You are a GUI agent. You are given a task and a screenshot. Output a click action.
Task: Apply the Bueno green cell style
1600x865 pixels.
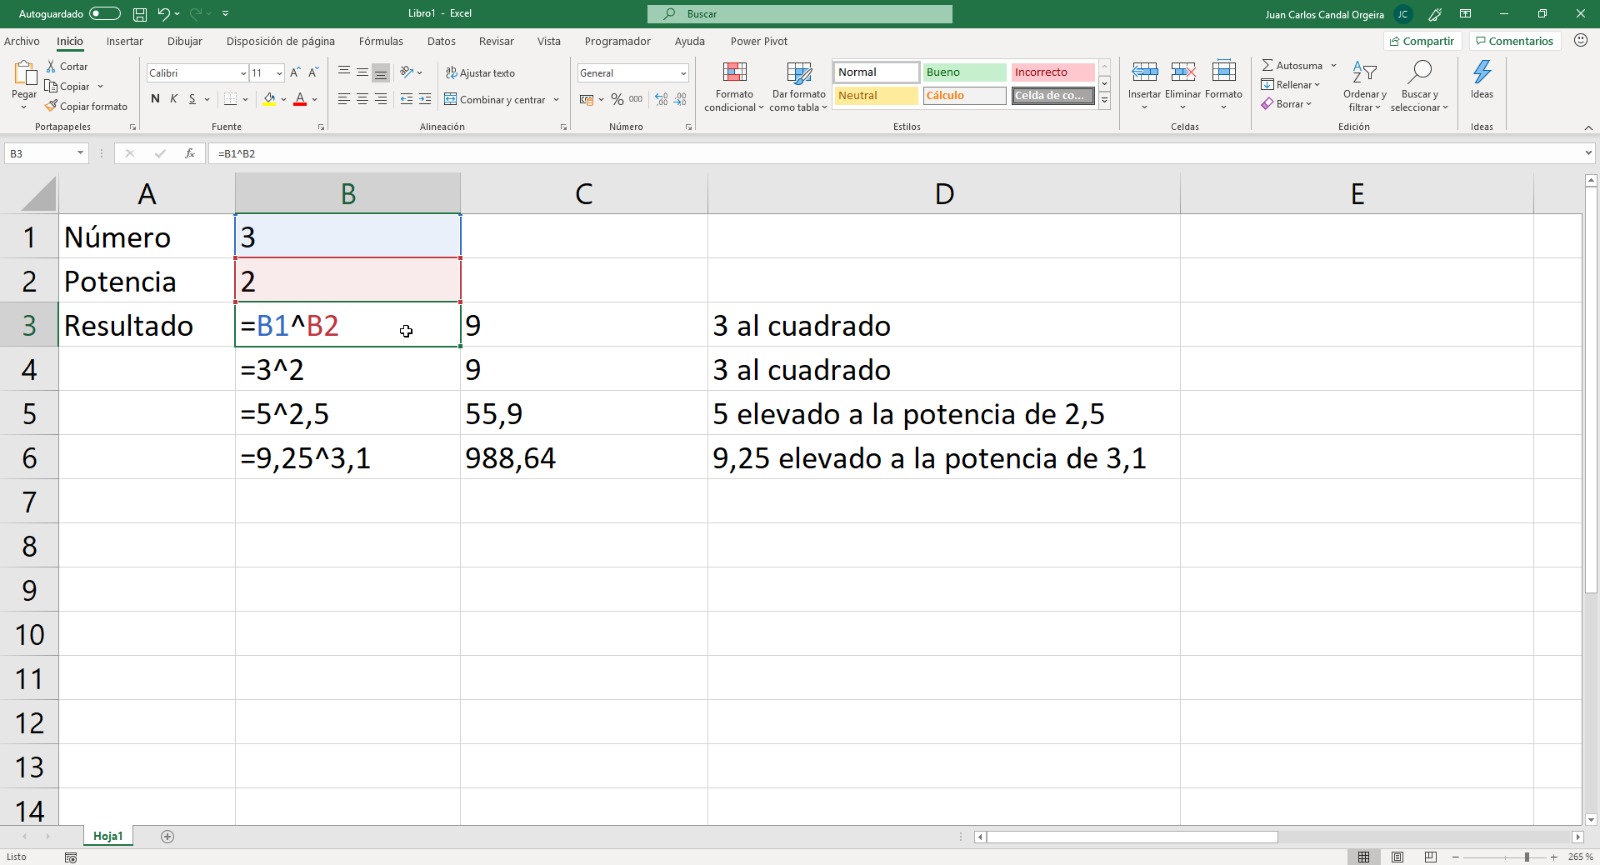pos(963,72)
